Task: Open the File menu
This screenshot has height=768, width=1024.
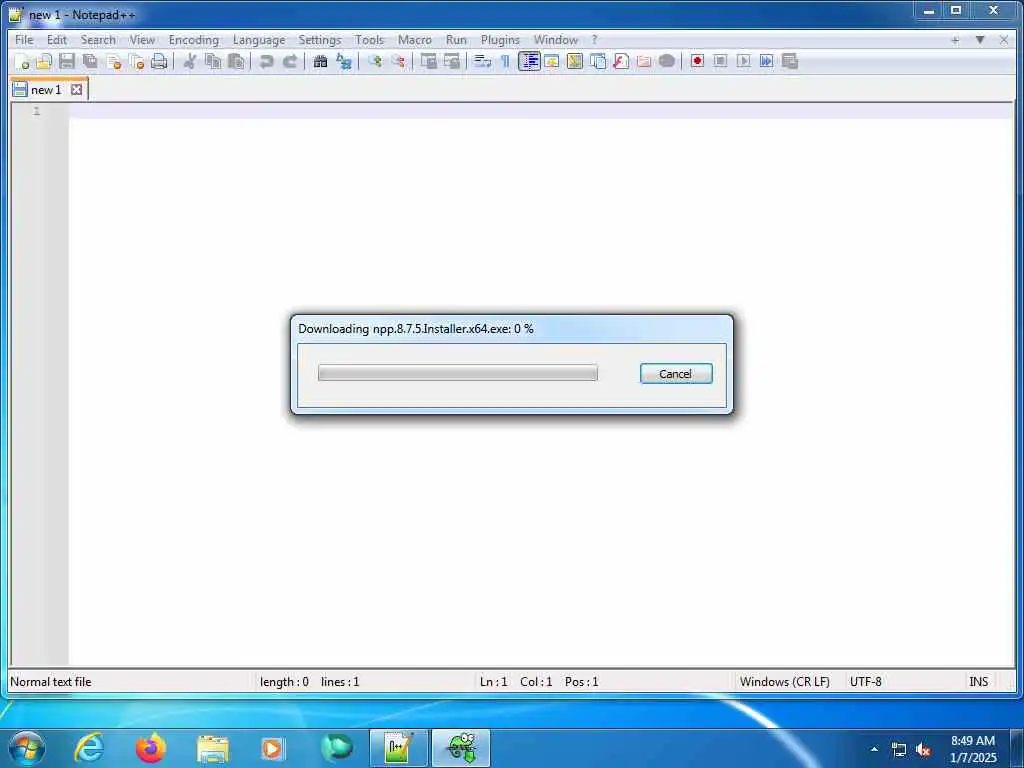Action: (x=24, y=40)
